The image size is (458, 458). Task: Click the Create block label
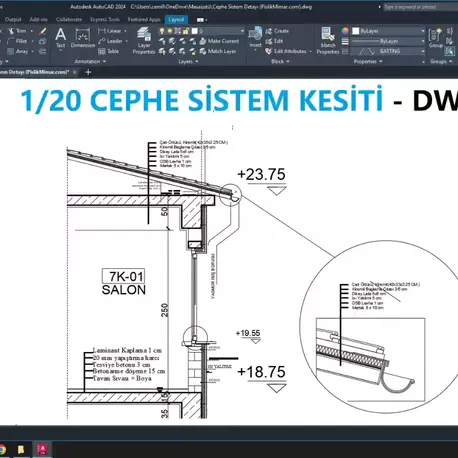pos(281,31)
